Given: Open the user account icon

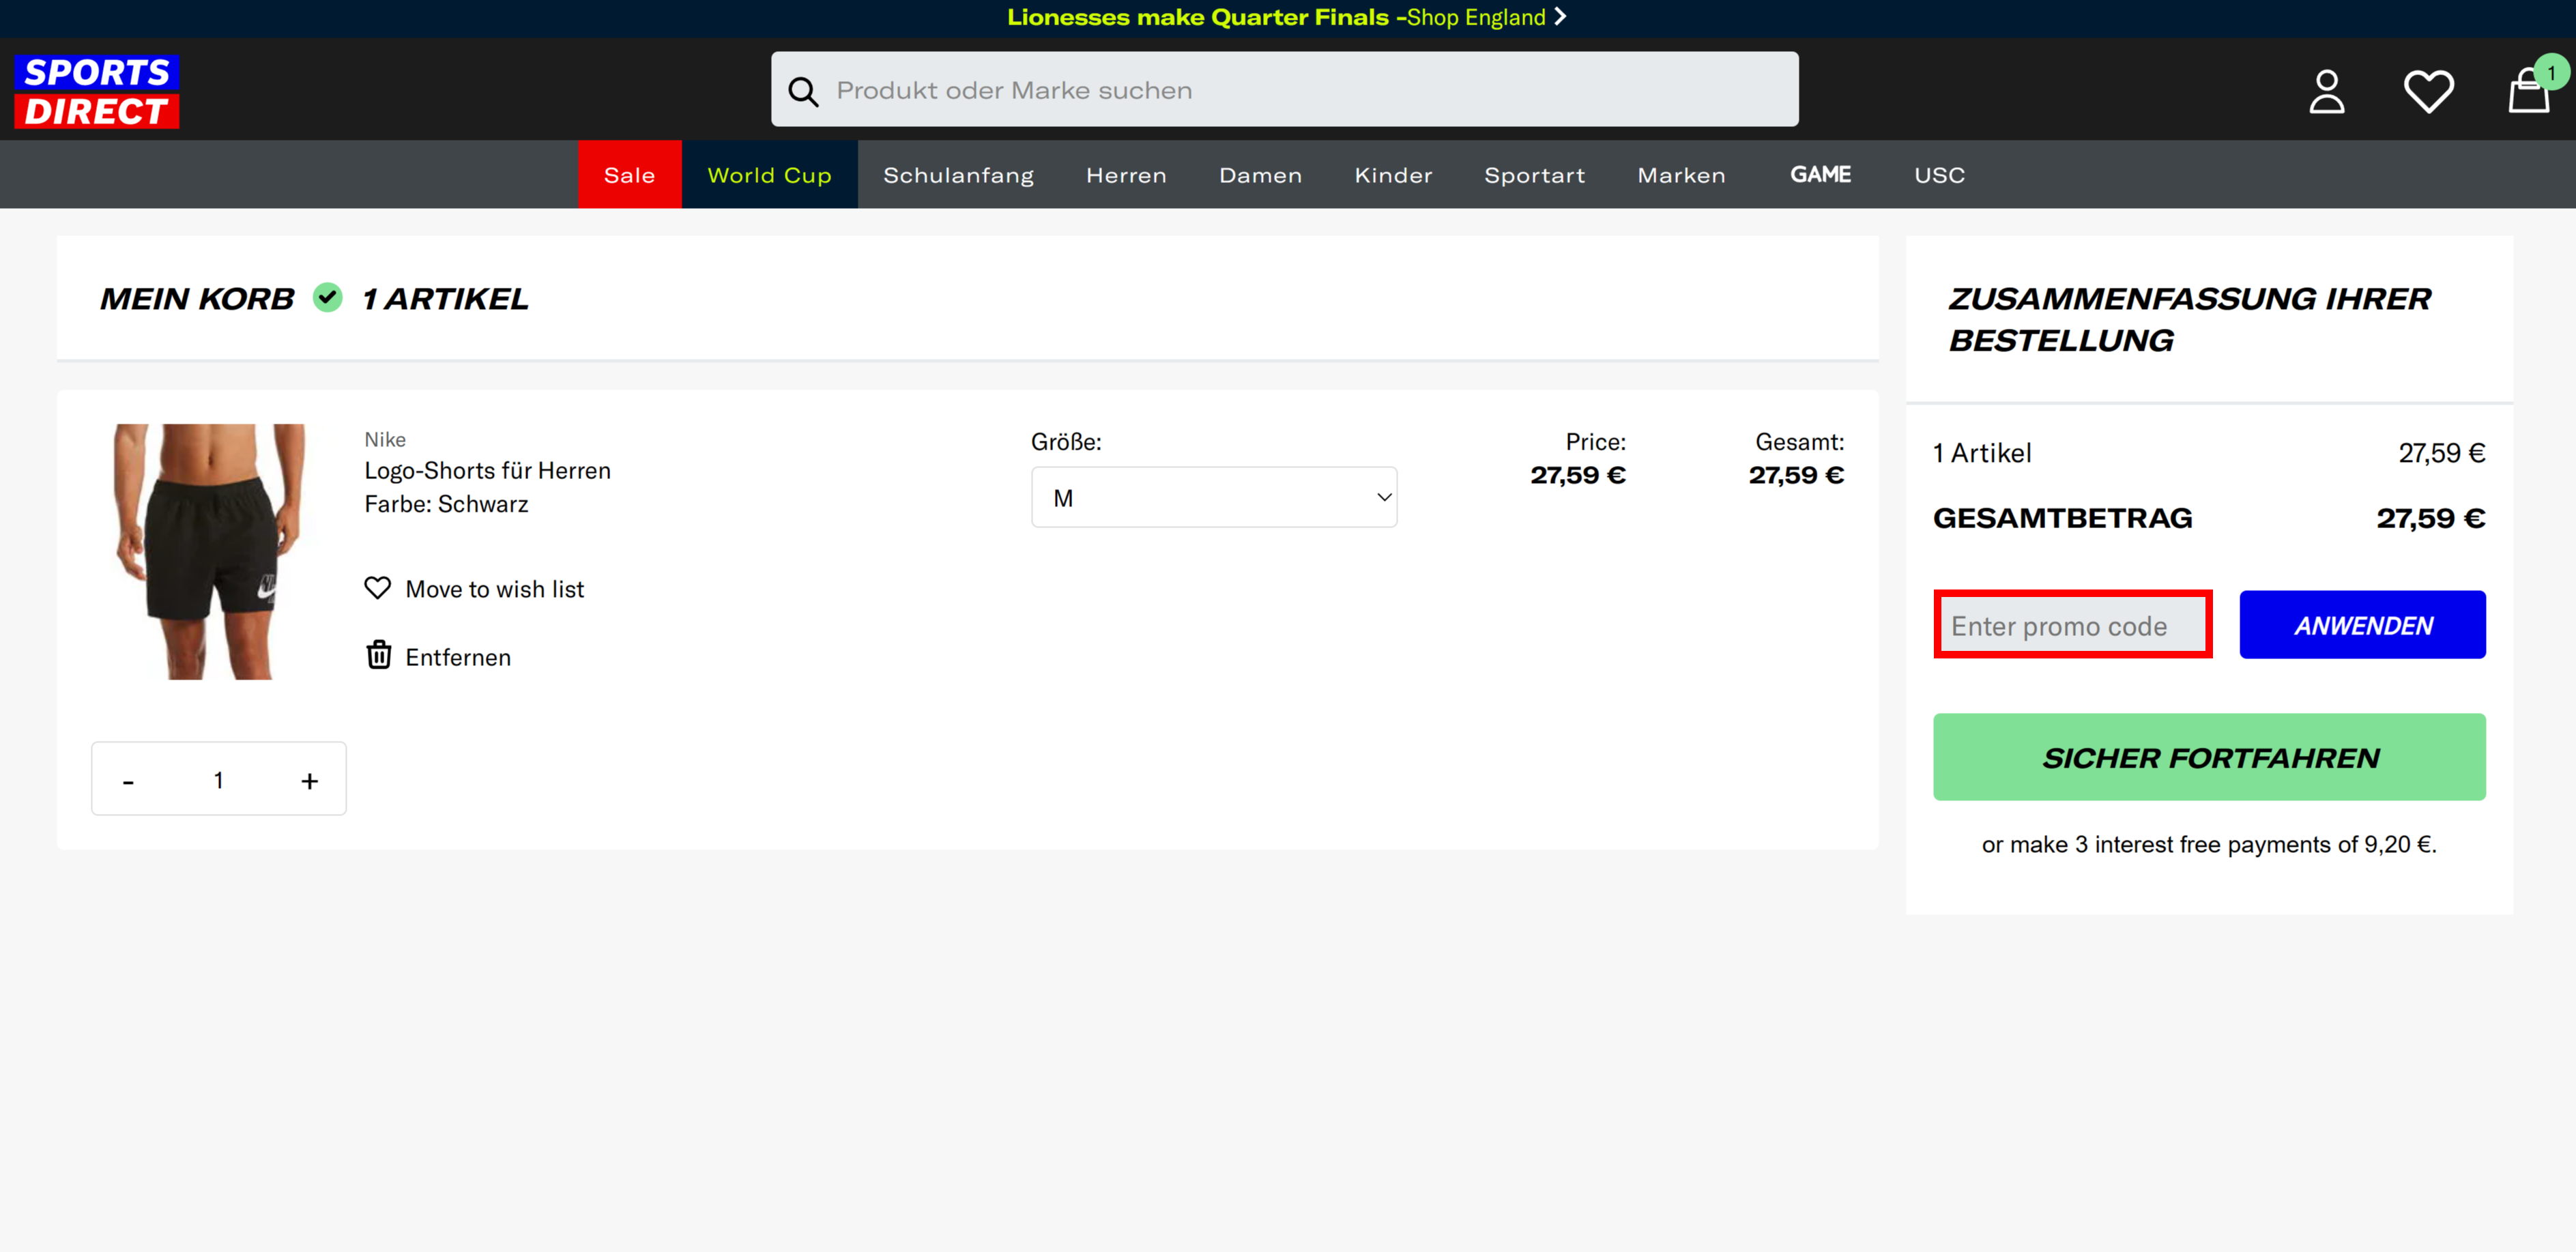Looking at the screenshot, I should pos(2326,91).
